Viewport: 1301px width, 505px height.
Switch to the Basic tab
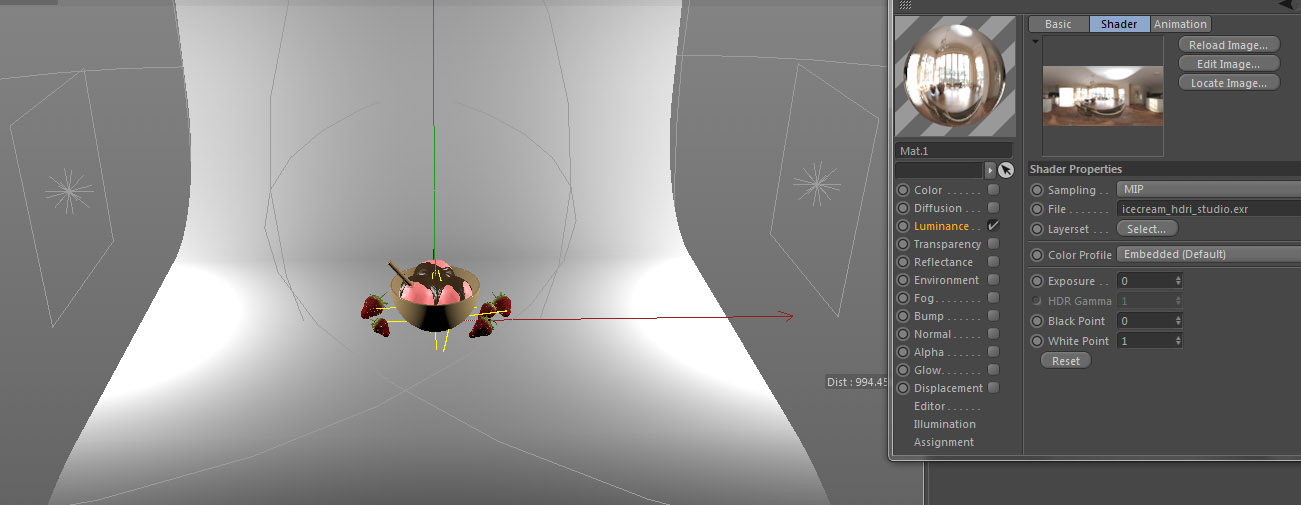[x=1058, y=24]
